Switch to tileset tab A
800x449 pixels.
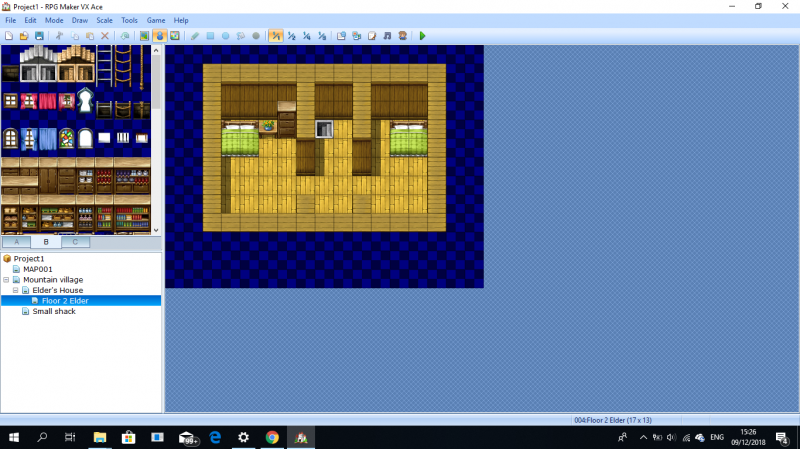pyautogui.click(x=16, y=242)
